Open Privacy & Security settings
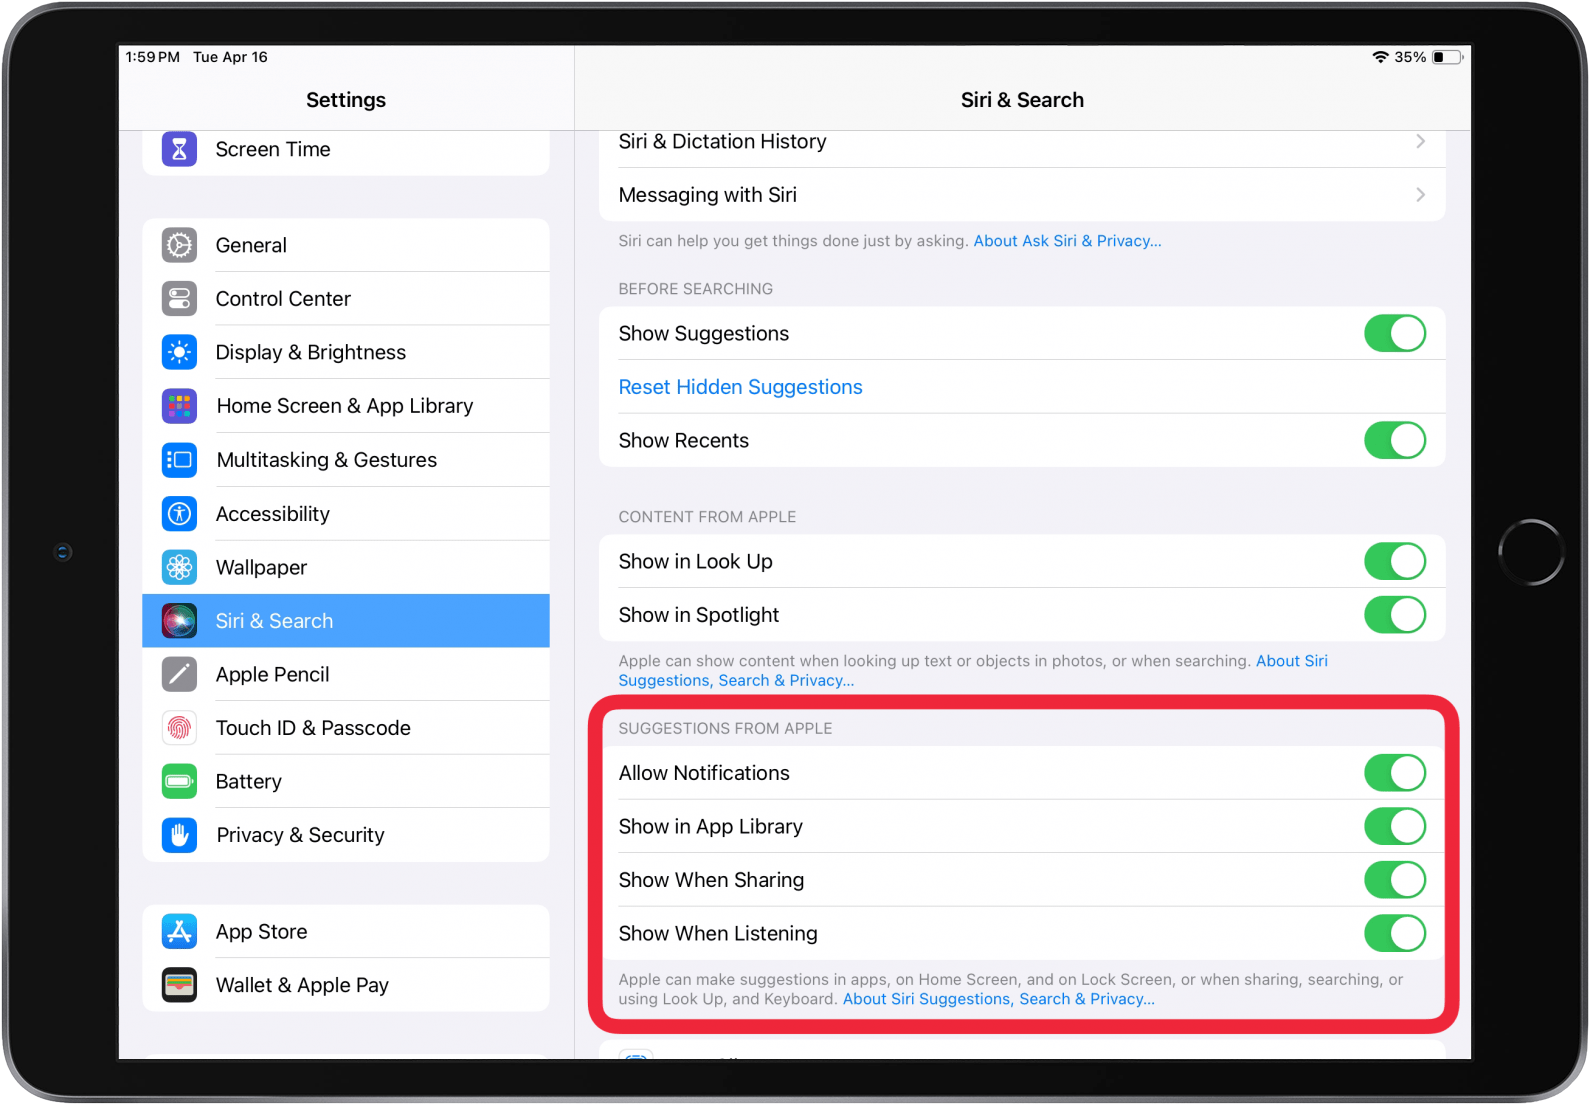 click(x=300, y=835)
